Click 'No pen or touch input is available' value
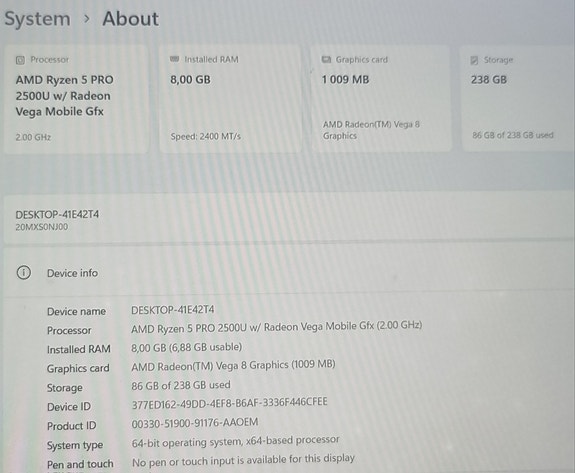Screen dimensions: 575x473 click(243, 461)
